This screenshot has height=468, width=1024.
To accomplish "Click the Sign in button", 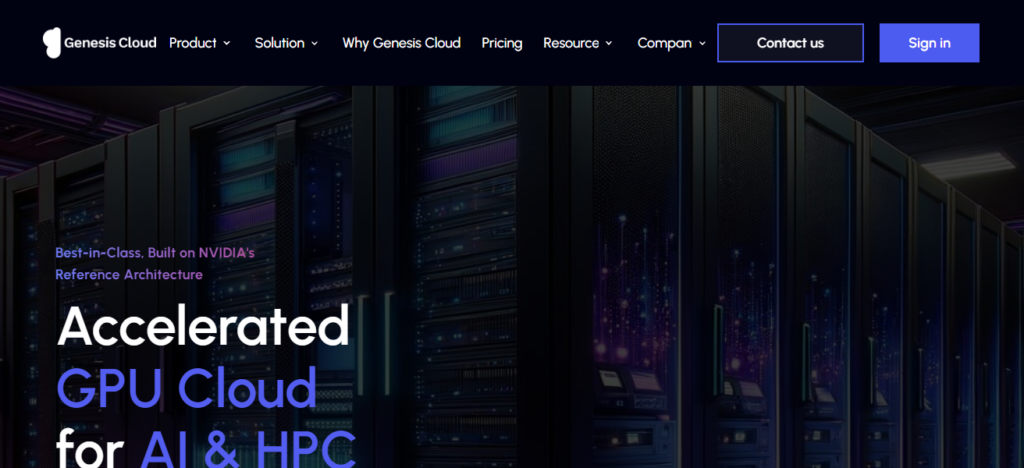I will point(929,43).
